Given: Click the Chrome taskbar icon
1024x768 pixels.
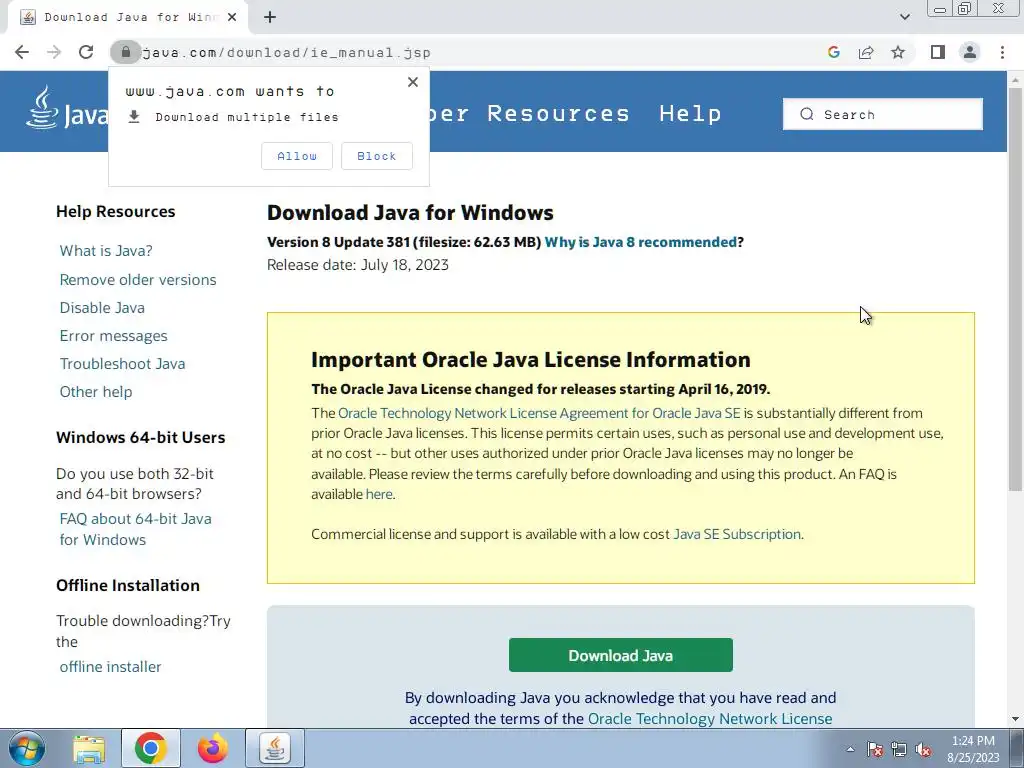Looking at the screenshot, I should point(151,748).
